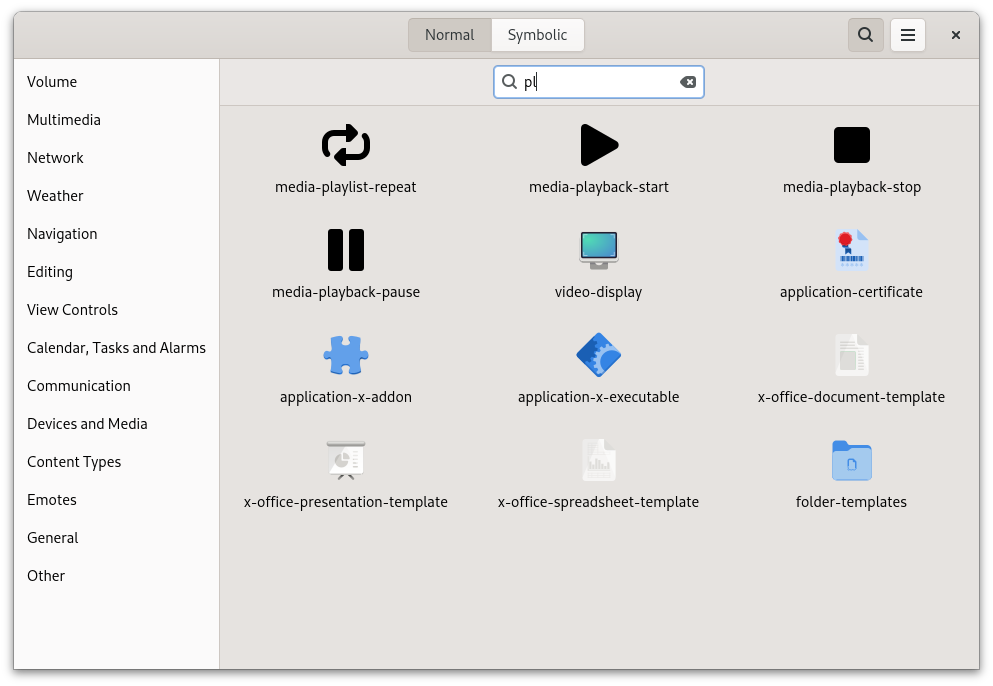Select the application-certificate icon

point(852,250)
